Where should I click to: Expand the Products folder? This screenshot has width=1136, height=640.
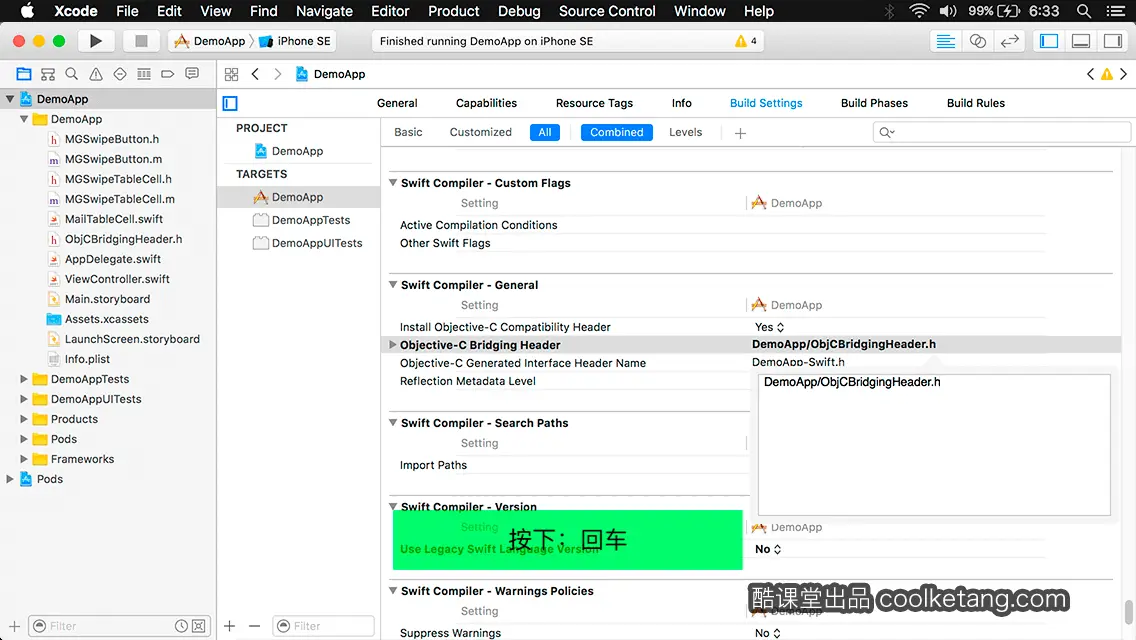pos(24,419)
